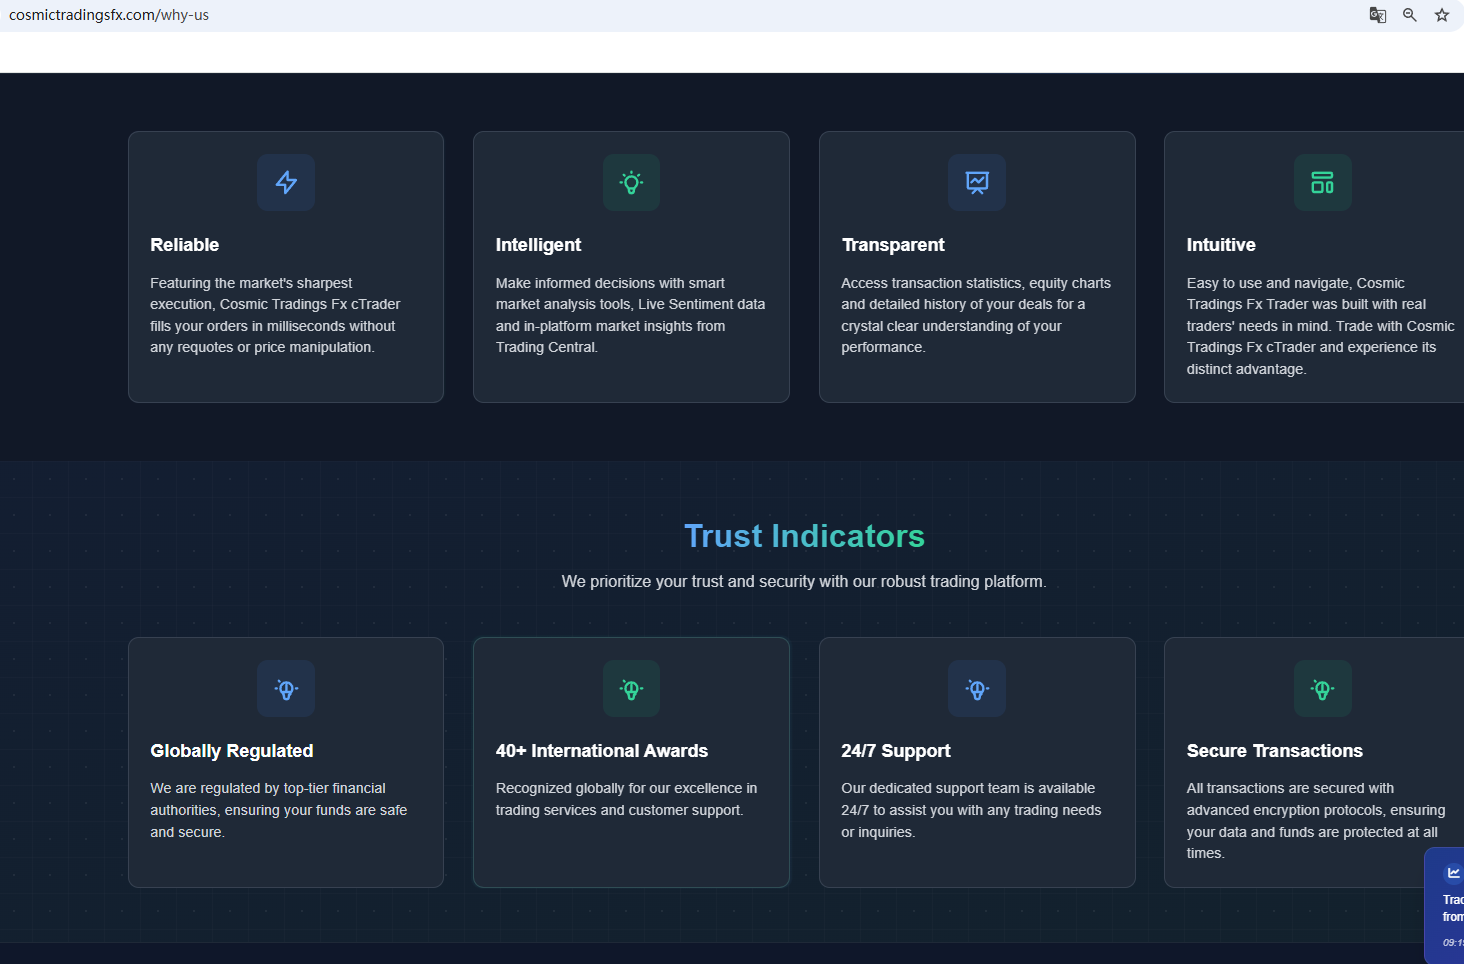Image resolution: width=1464 pixels, height=964 pixels.
Task: Click the lightning bolt icon above Reliable
Action: click(286, 182)
